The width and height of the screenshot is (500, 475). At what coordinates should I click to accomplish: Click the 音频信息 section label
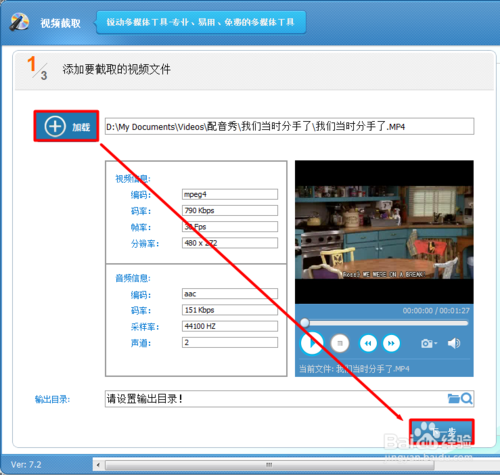(x=133, y=278)
